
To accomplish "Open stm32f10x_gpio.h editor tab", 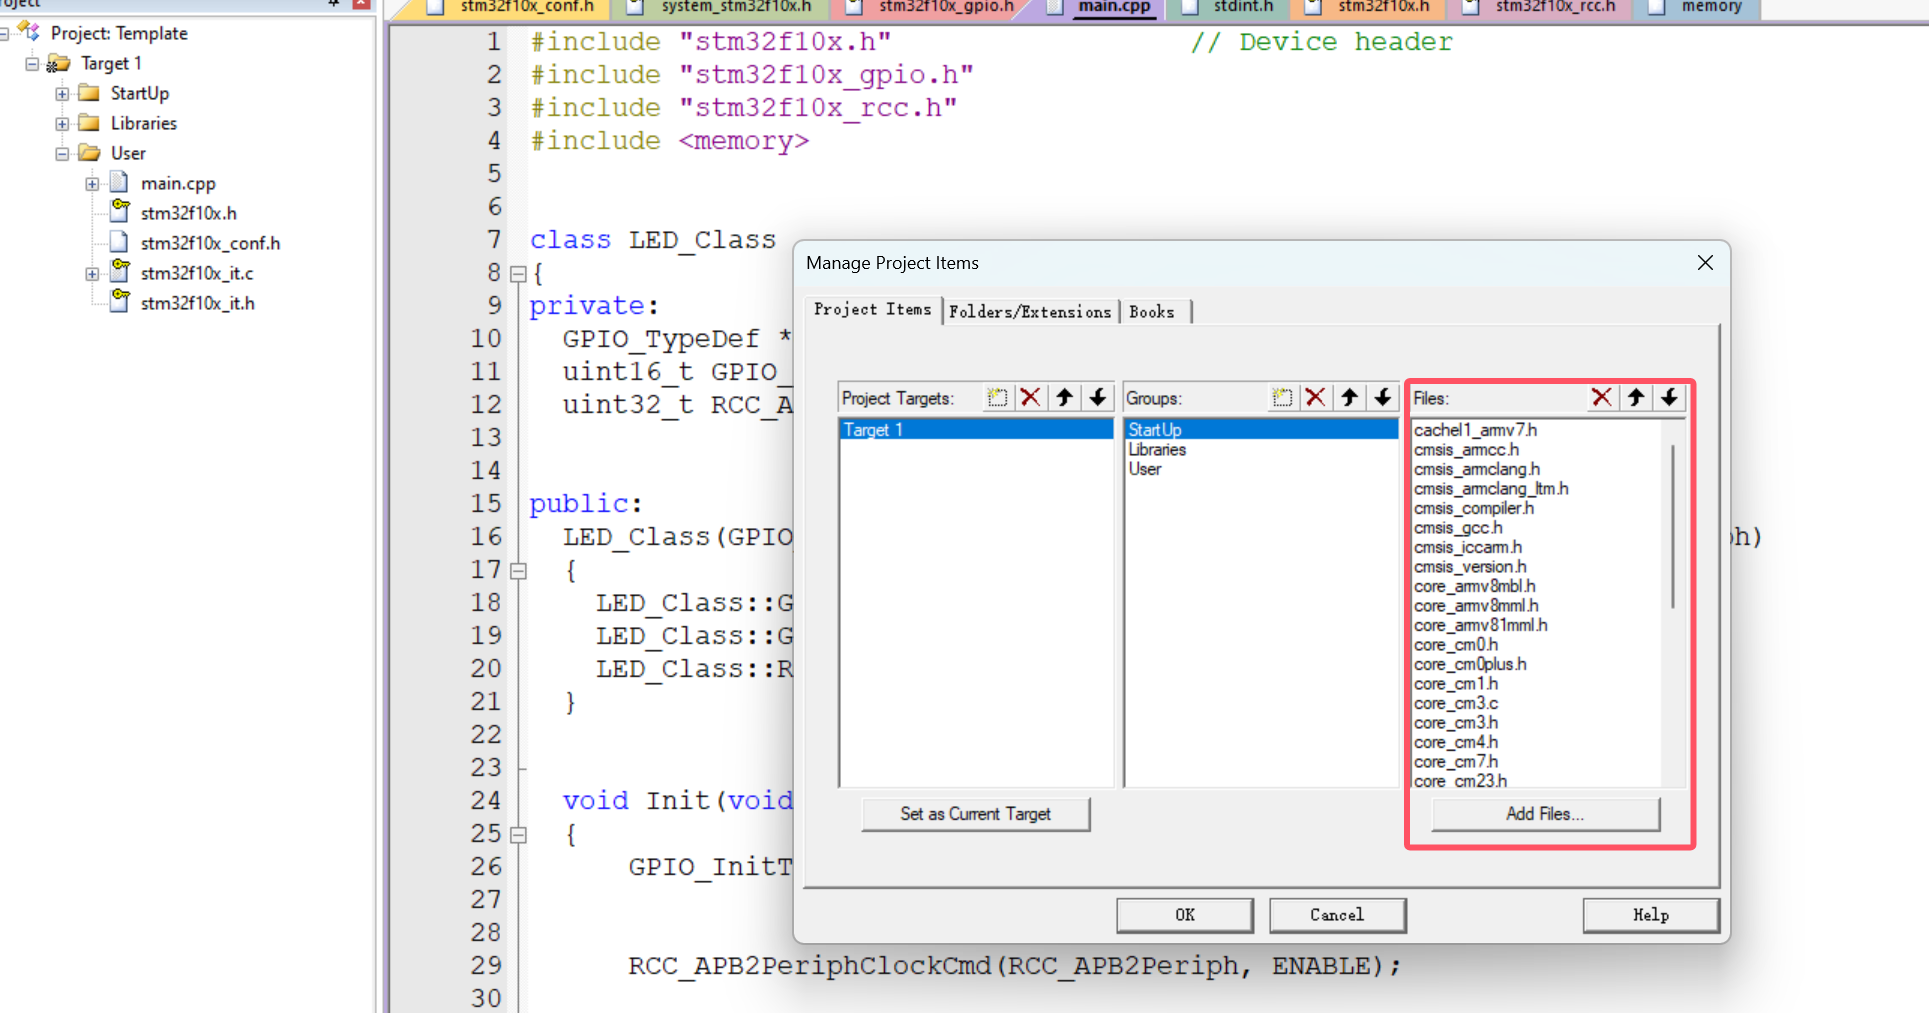I will click(945, 7).
